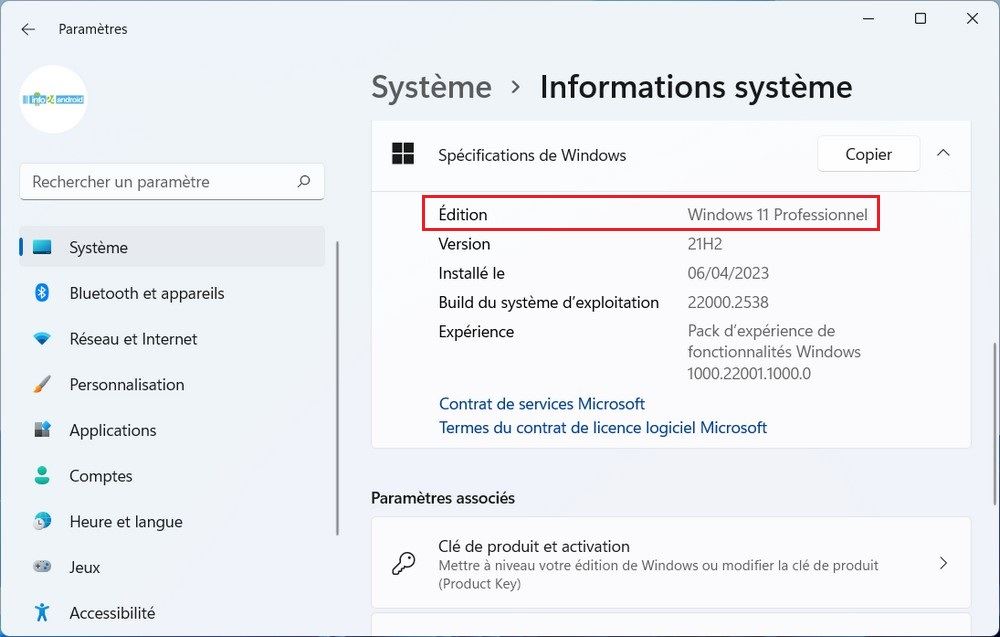Click the Comptes person icon
The height and width of the screenshot is (637, 1000).
tap(42, 476)
